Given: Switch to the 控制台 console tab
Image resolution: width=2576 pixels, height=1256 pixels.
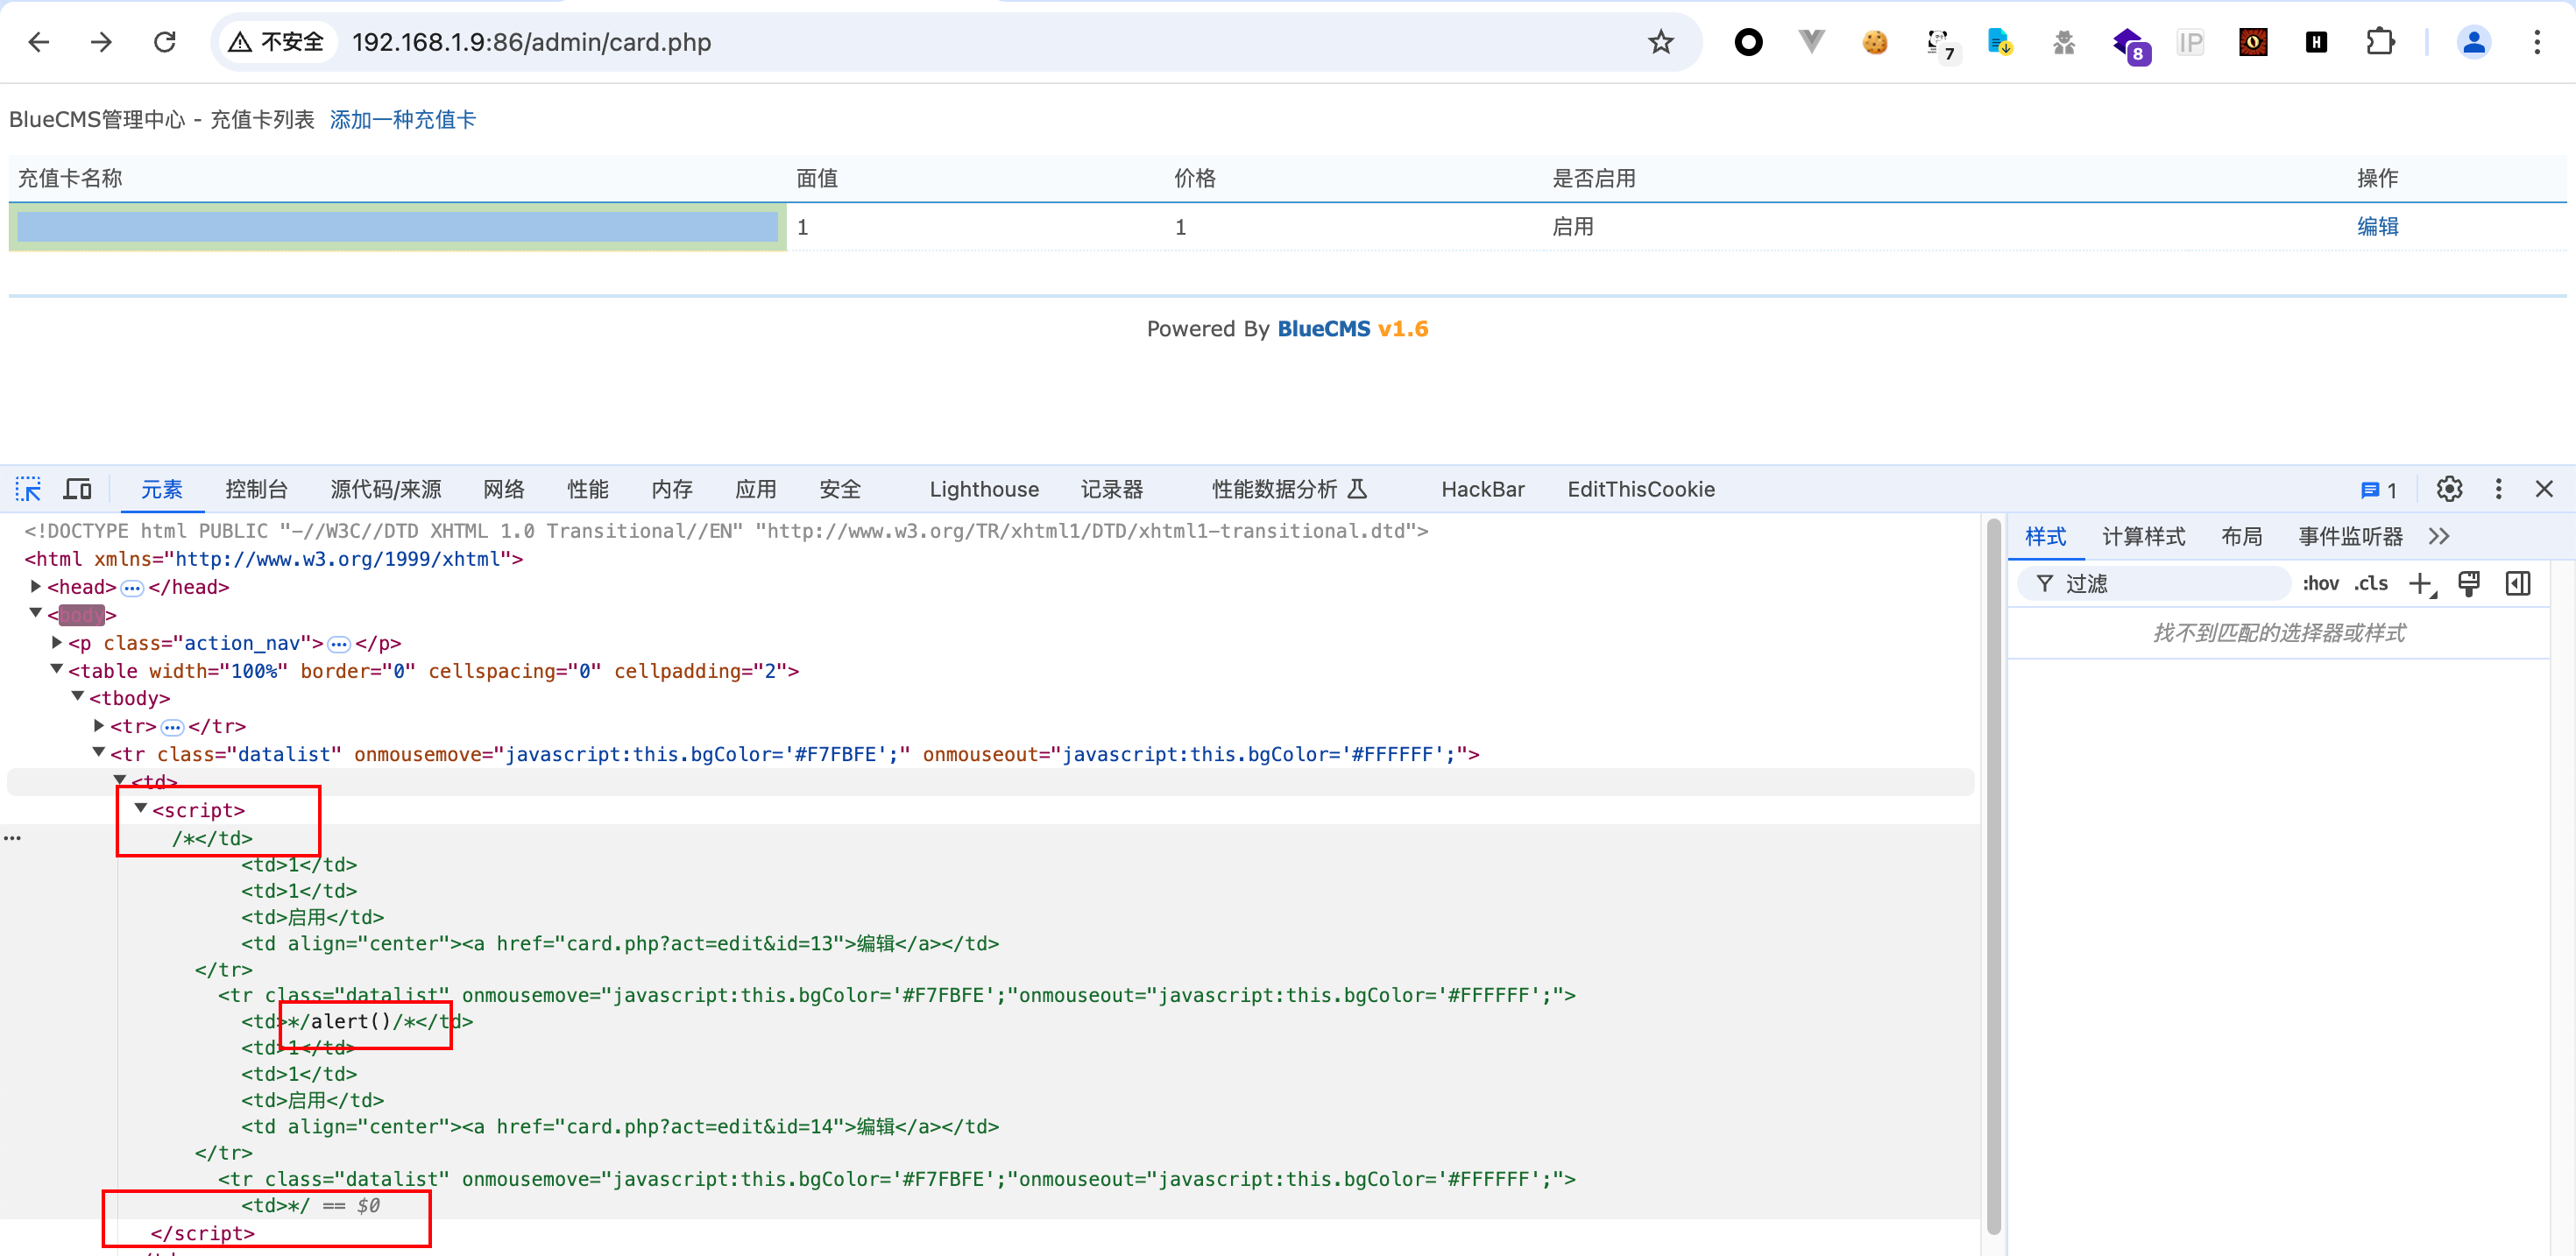Looking at the screenshot, I should point(256,489).
